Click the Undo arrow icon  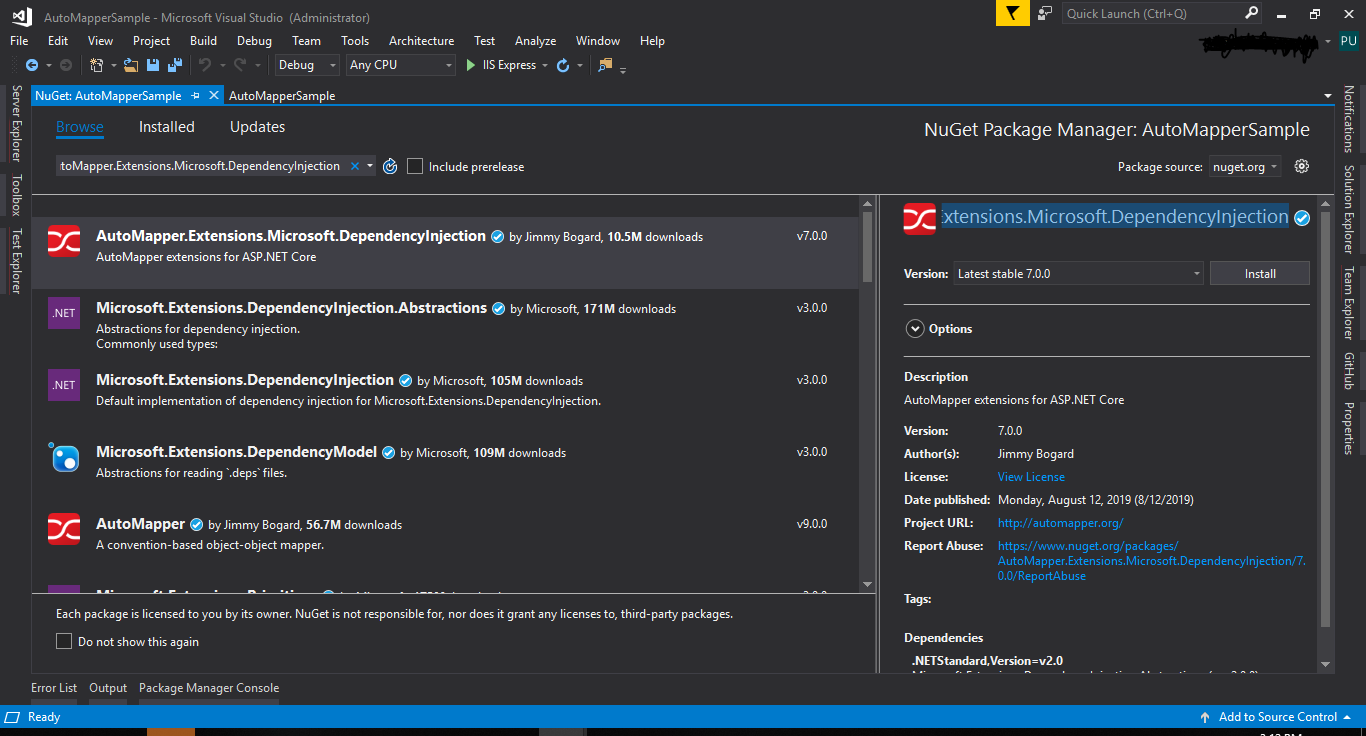coord(204,65)
